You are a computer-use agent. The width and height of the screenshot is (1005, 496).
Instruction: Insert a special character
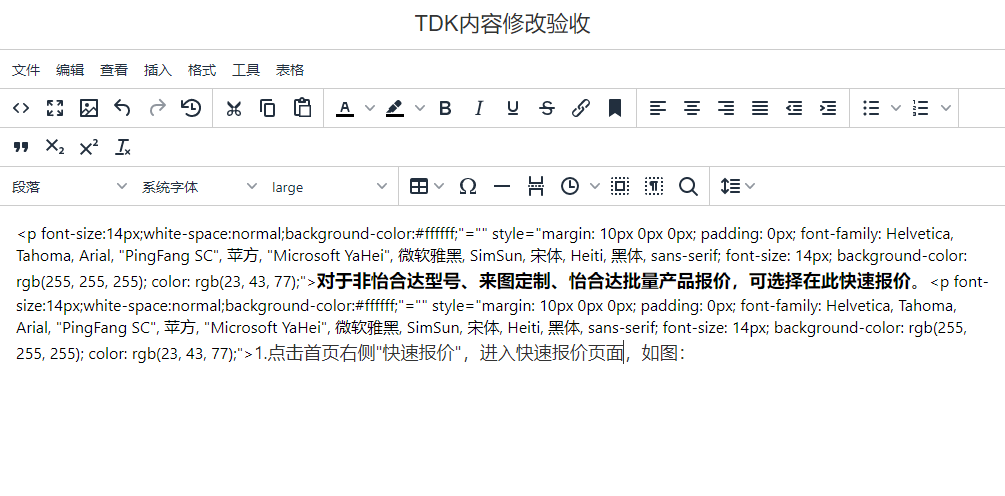click(469, 186)
